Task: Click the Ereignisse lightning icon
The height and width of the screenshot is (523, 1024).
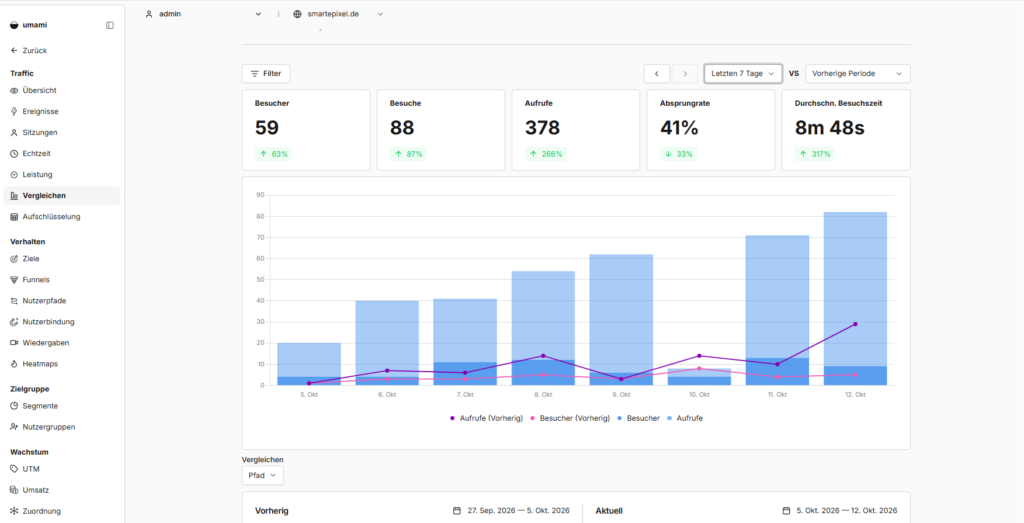Action: pos(14,112)
